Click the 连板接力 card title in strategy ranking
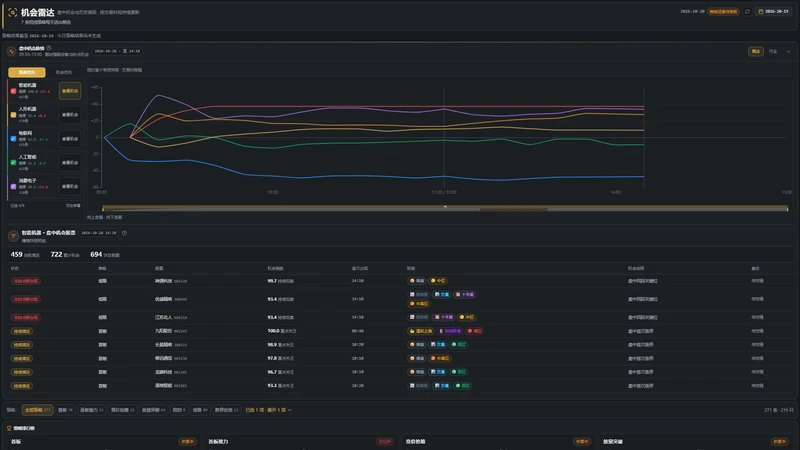The height and width of the screenshot is (450, 800). click(x=218, y=441)
